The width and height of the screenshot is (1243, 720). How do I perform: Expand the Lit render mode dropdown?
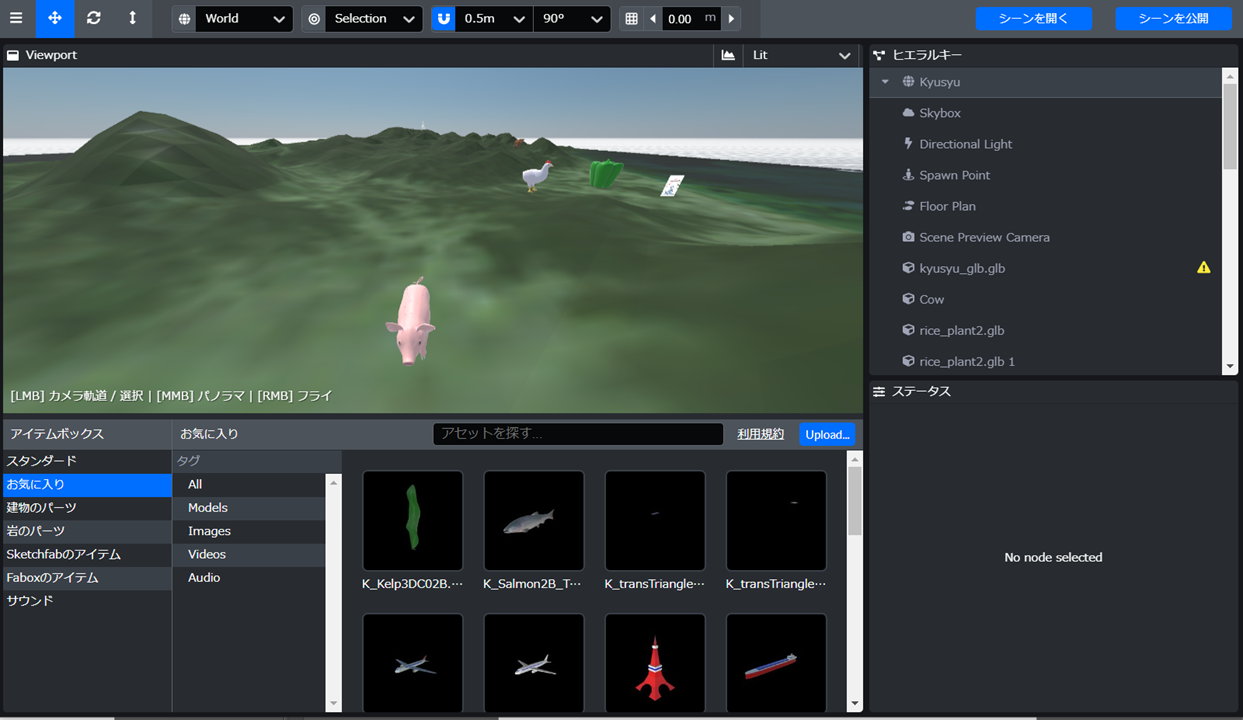(800, 55)
